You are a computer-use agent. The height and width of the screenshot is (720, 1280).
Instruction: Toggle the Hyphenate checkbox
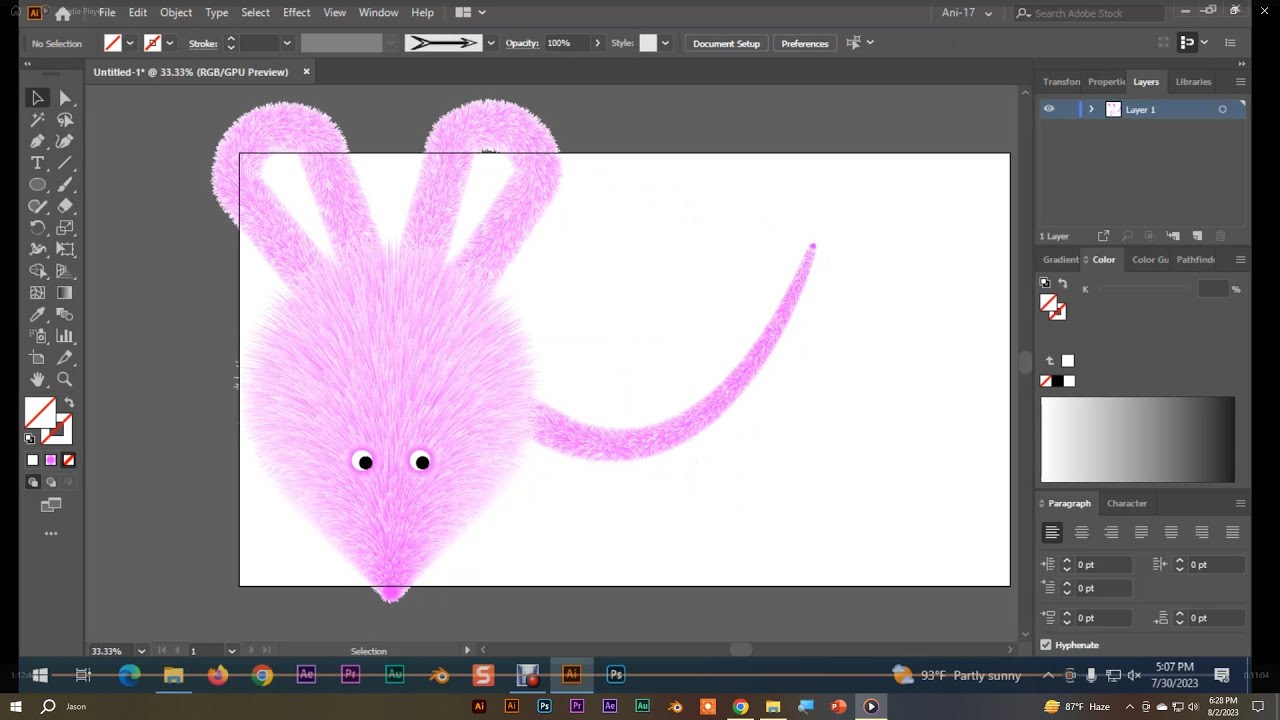click(x=1046, y=645)
